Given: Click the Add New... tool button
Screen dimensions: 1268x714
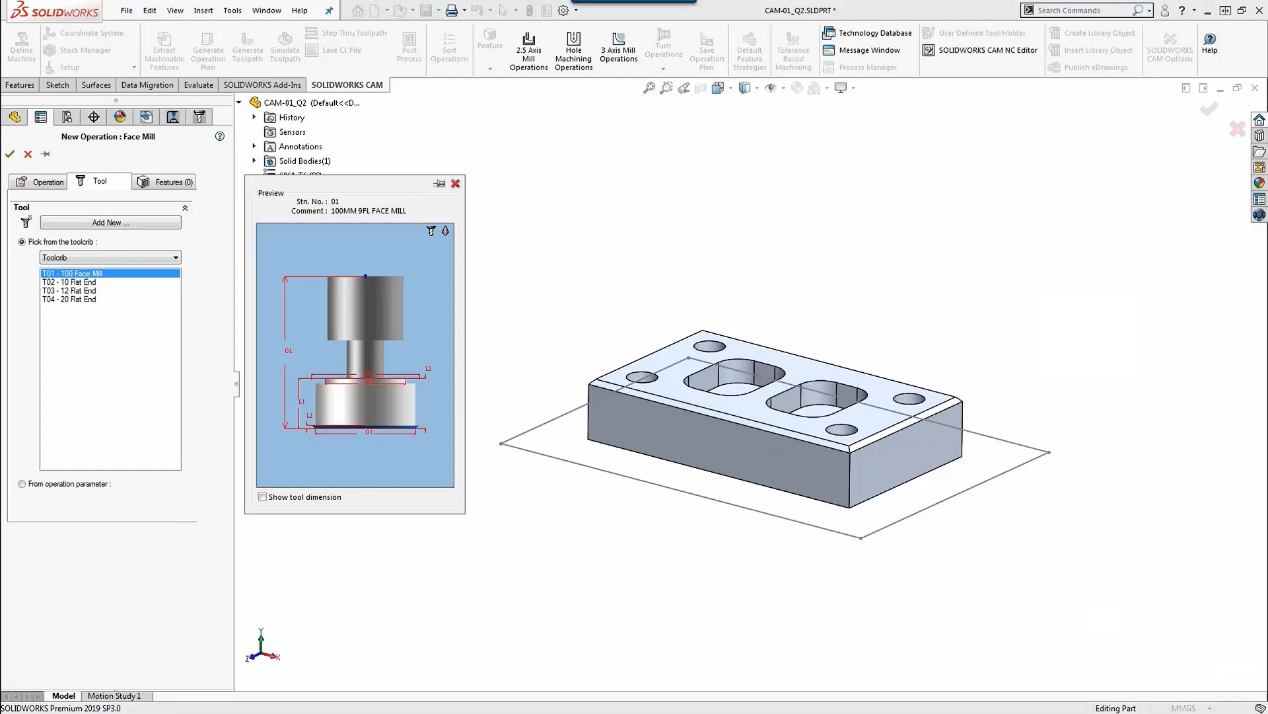Looking at the screenshot, I should (x=109, y=222).
